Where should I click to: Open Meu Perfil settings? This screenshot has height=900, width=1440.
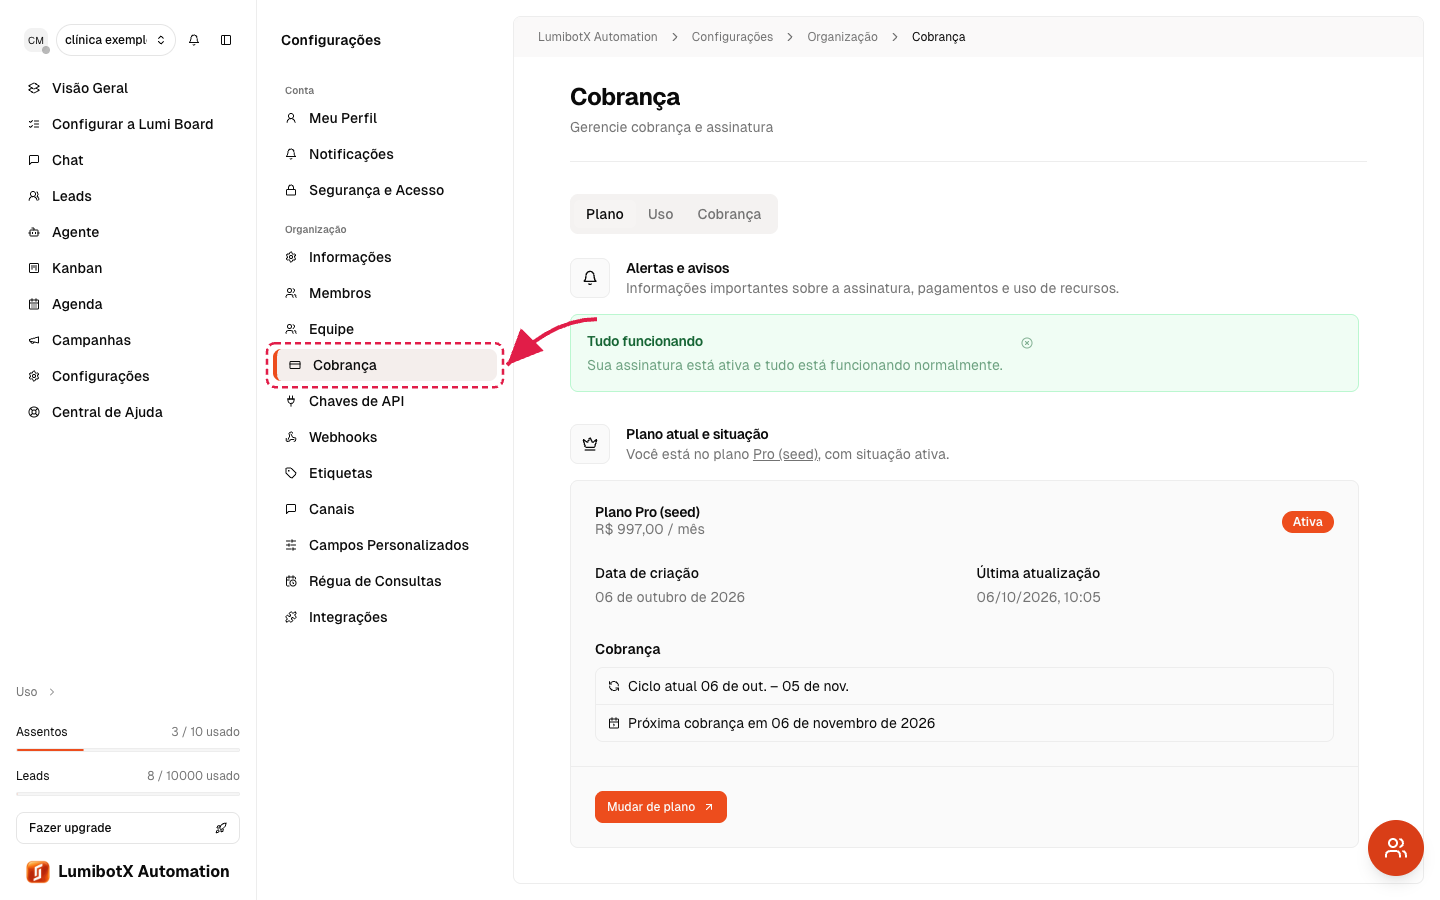pos(385,118)
